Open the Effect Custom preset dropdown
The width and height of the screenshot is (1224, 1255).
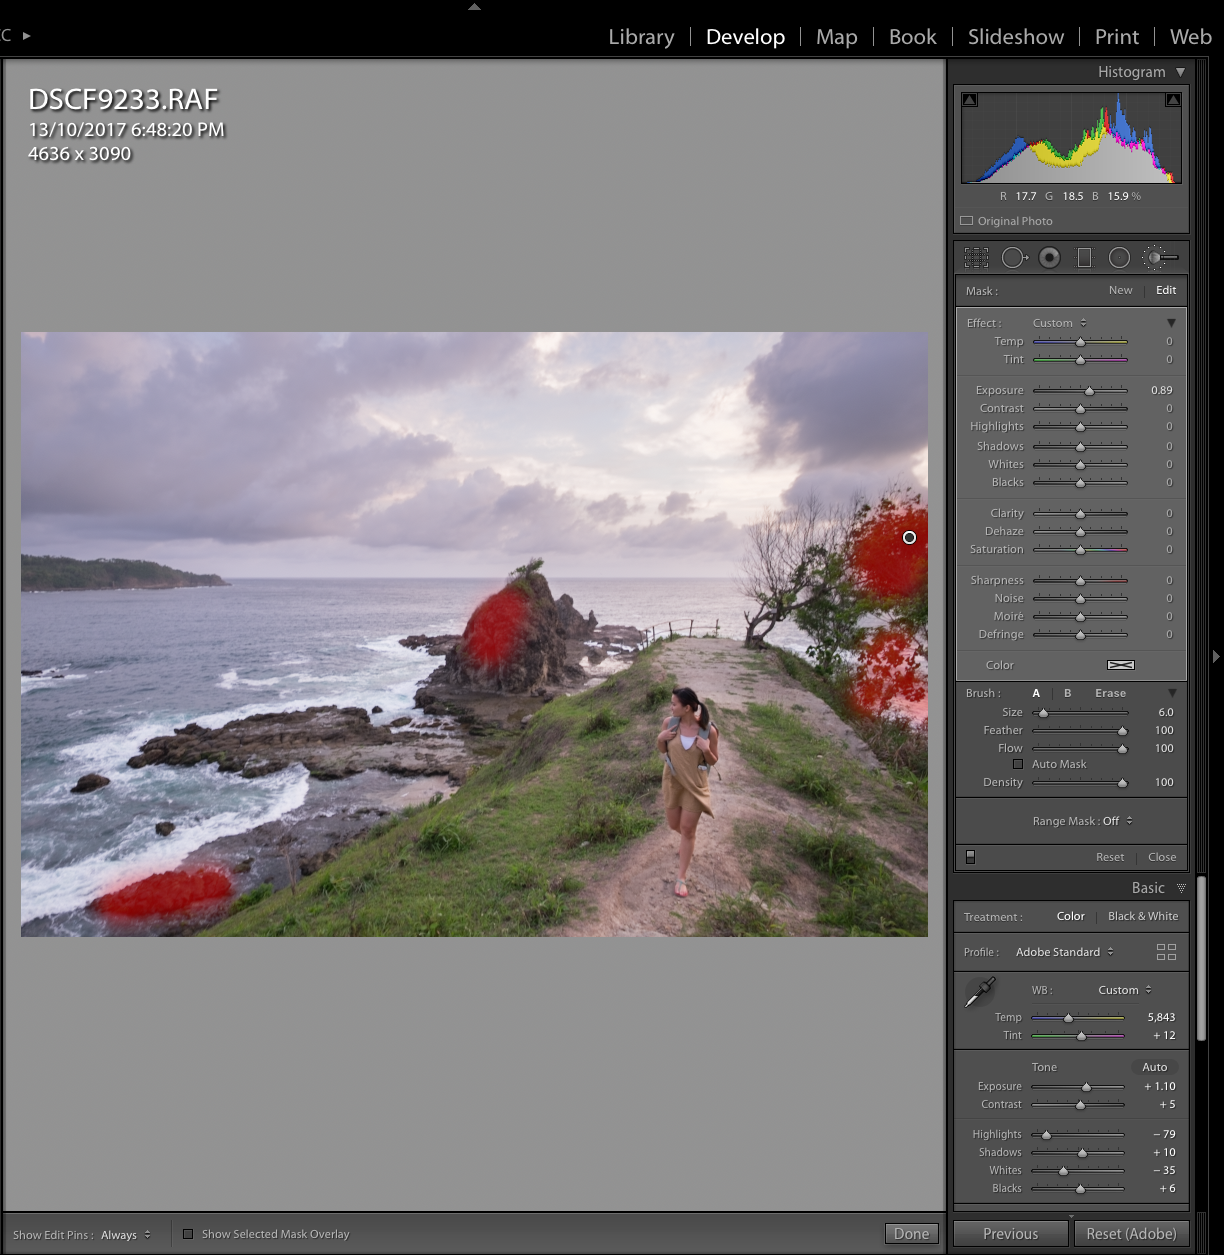[x=1060, y=323]
